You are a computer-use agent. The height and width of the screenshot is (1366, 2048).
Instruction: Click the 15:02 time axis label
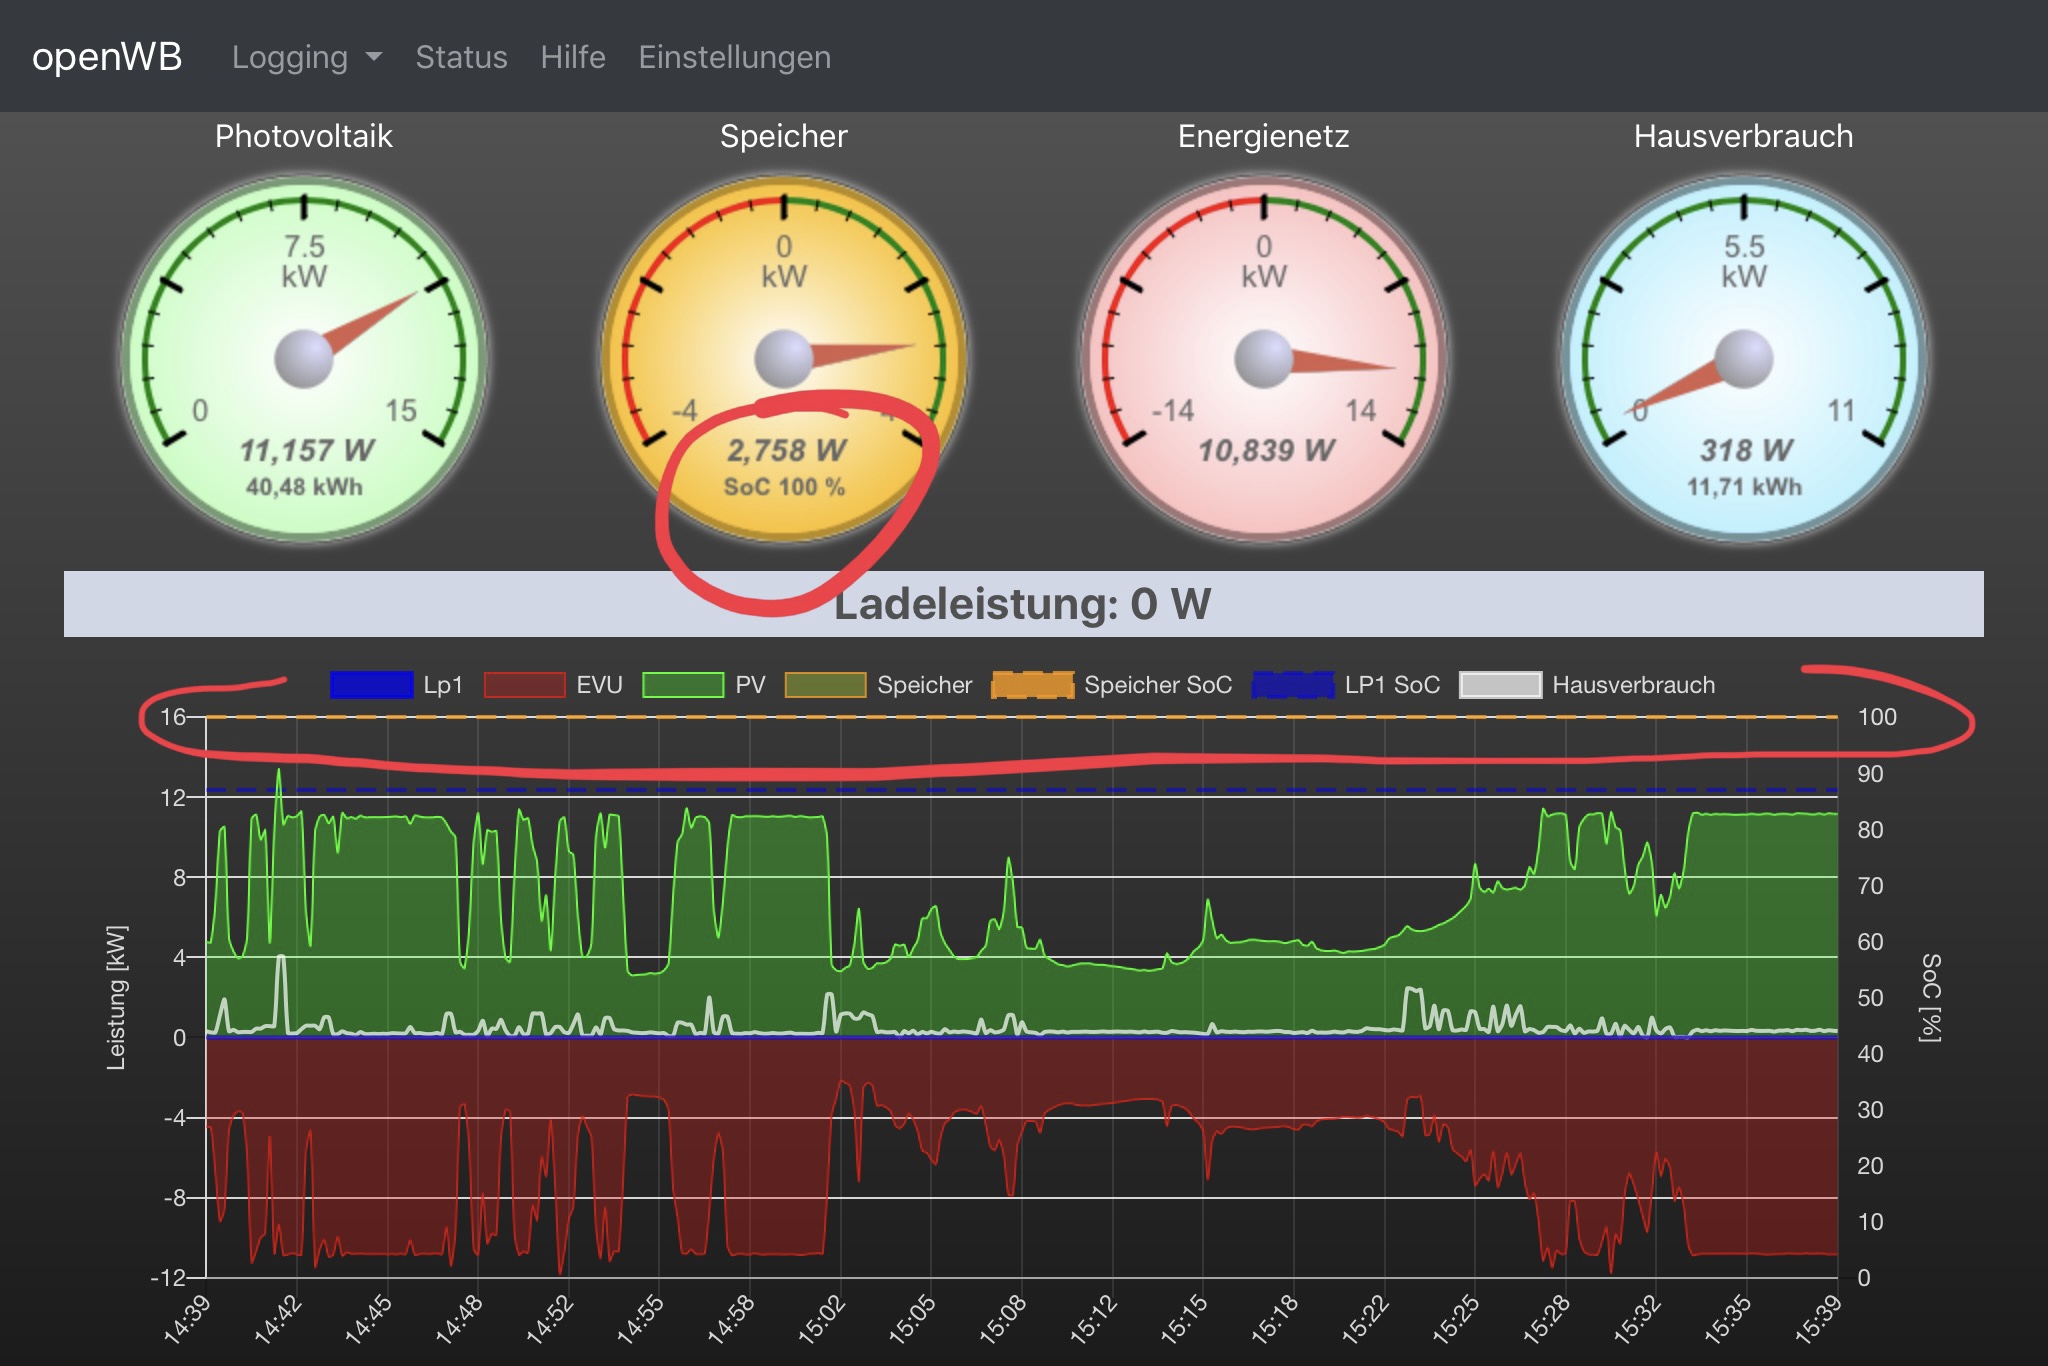822,1319
